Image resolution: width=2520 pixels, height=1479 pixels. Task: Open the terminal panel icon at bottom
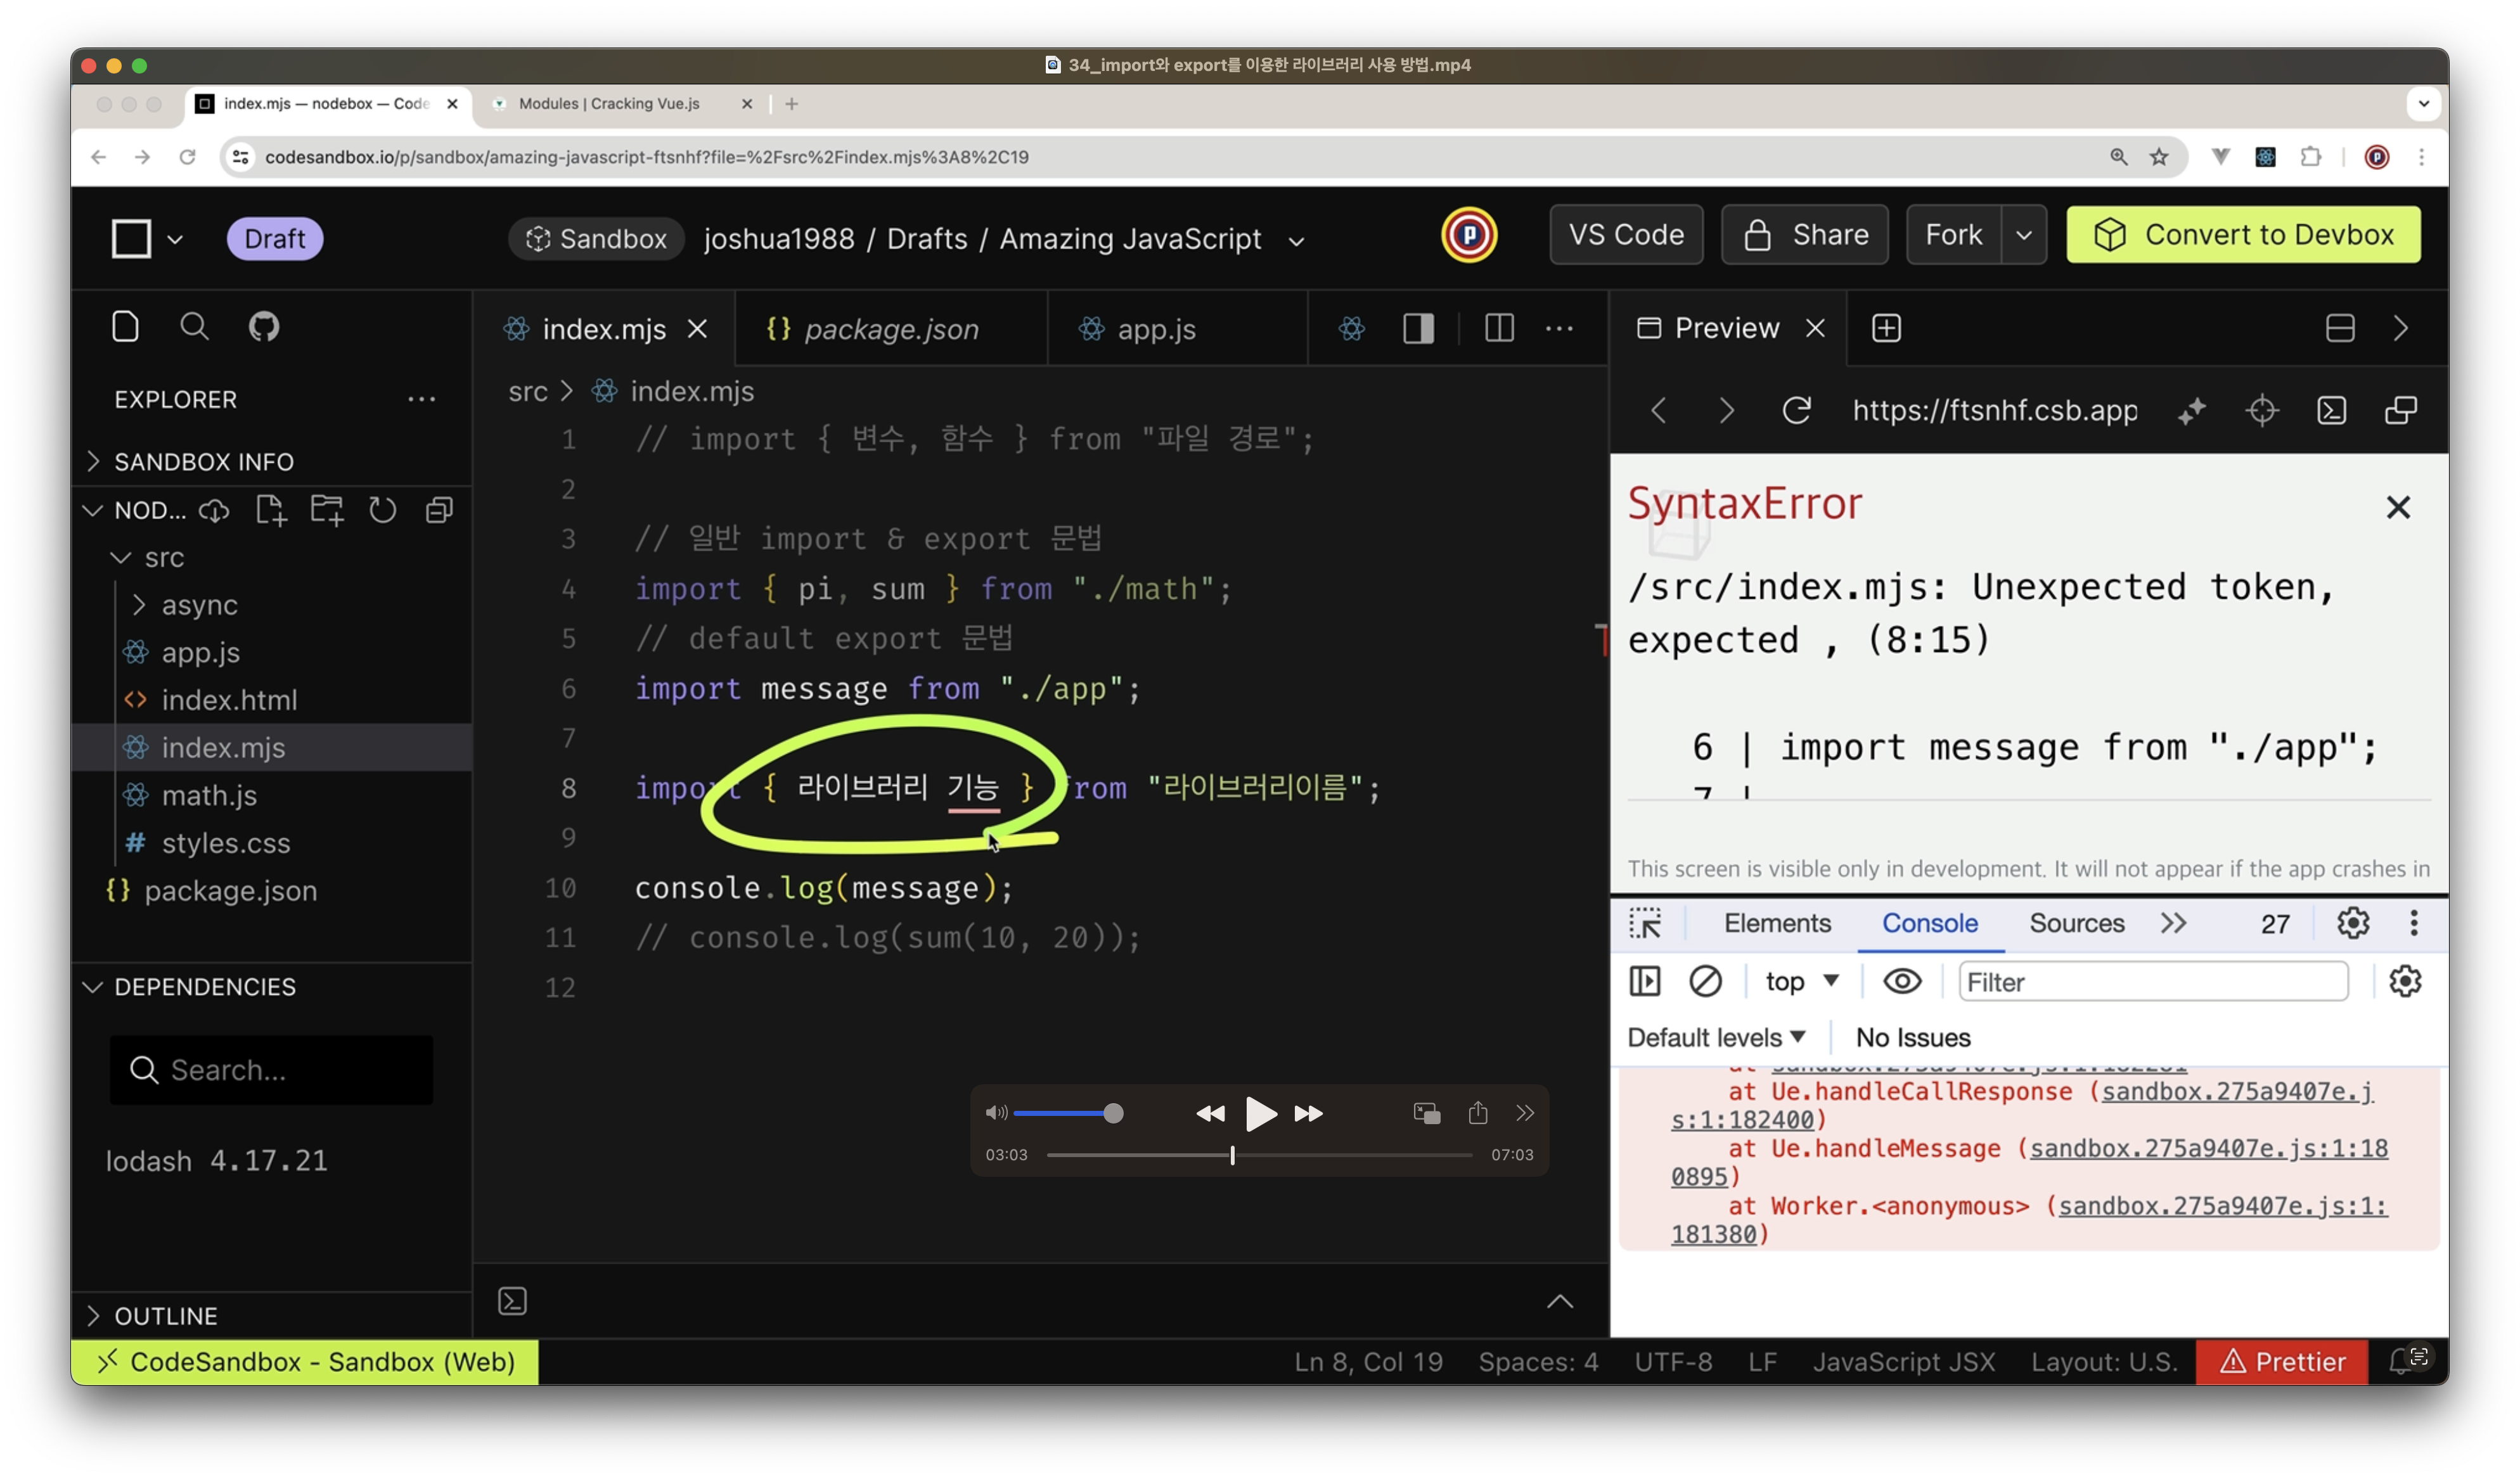512,1300
